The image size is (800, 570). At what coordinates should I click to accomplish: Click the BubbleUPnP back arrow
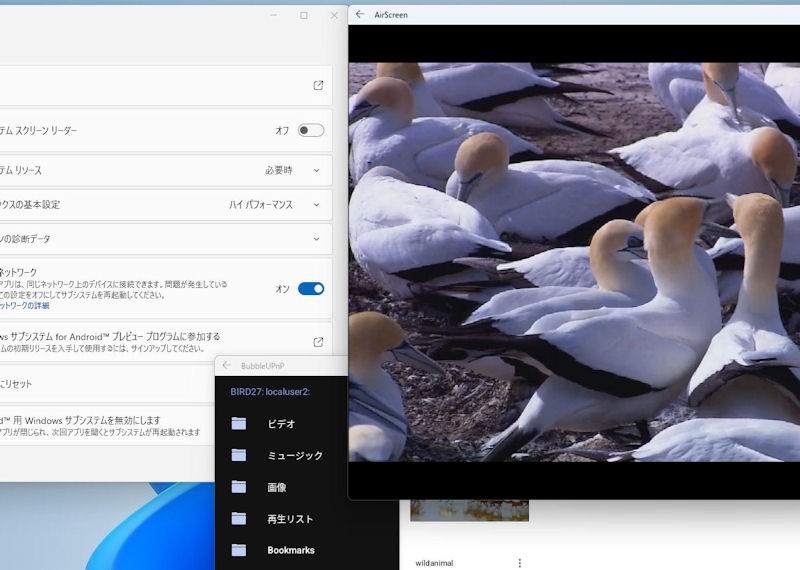[227, 365]
